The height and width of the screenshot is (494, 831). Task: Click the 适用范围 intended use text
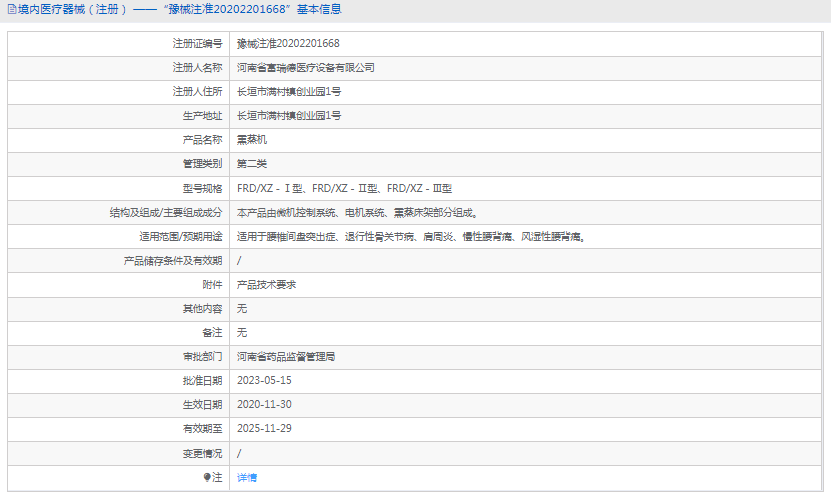coord(412,236)
